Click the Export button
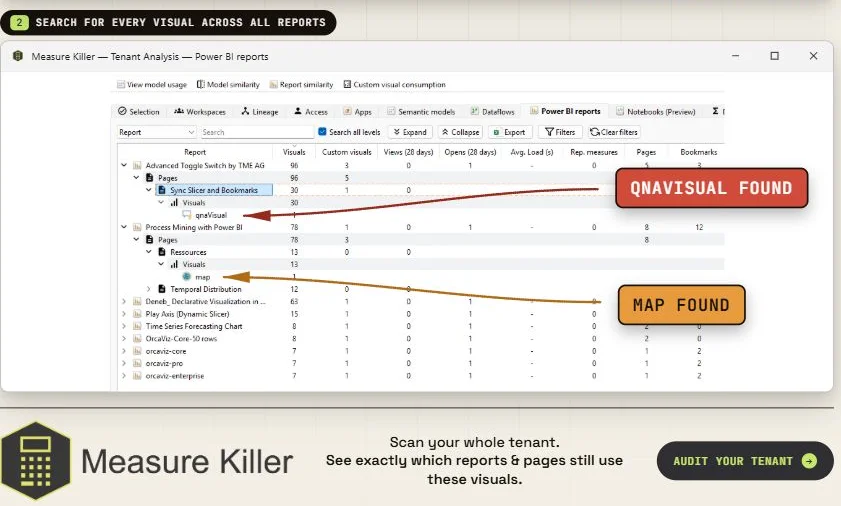 (510, 132)
